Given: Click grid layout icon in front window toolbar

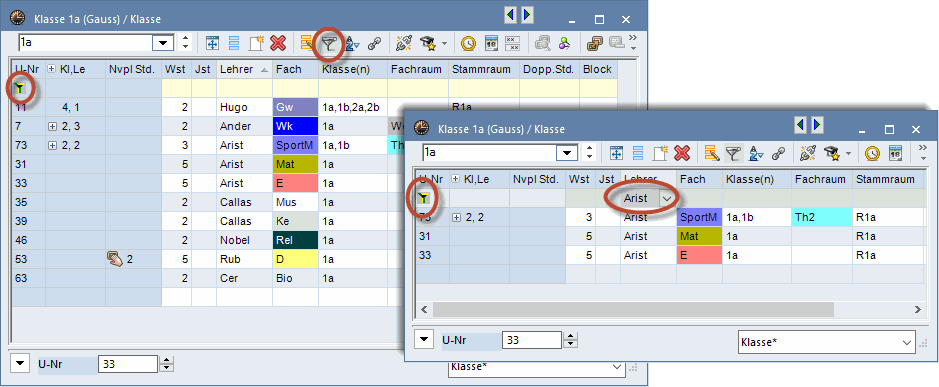Looking at the screenshot, I should [x=616, y=153].
